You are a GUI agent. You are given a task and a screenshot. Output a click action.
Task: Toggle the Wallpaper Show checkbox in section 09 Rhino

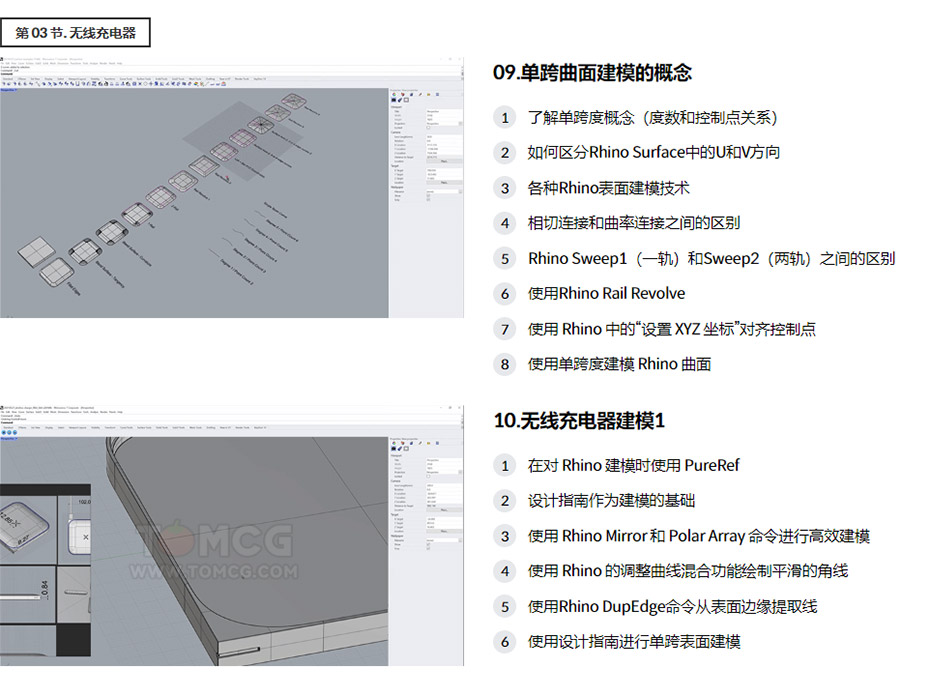click(x=428, y=196)
